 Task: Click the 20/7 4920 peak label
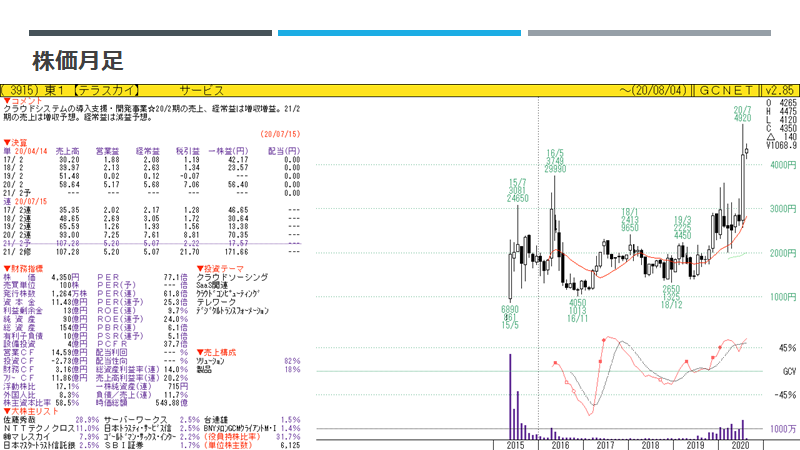coord(743,114)
